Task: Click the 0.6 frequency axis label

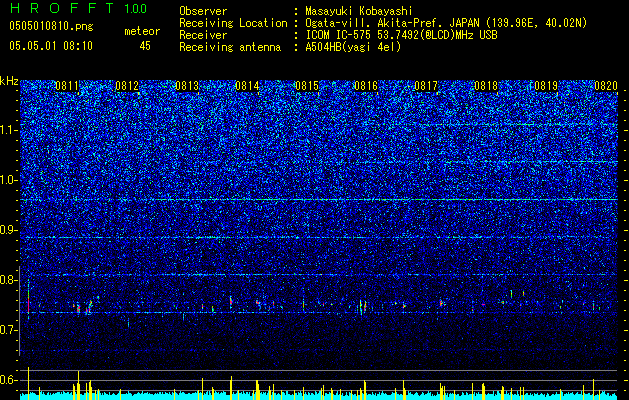Action: click(x=9, y=380)
